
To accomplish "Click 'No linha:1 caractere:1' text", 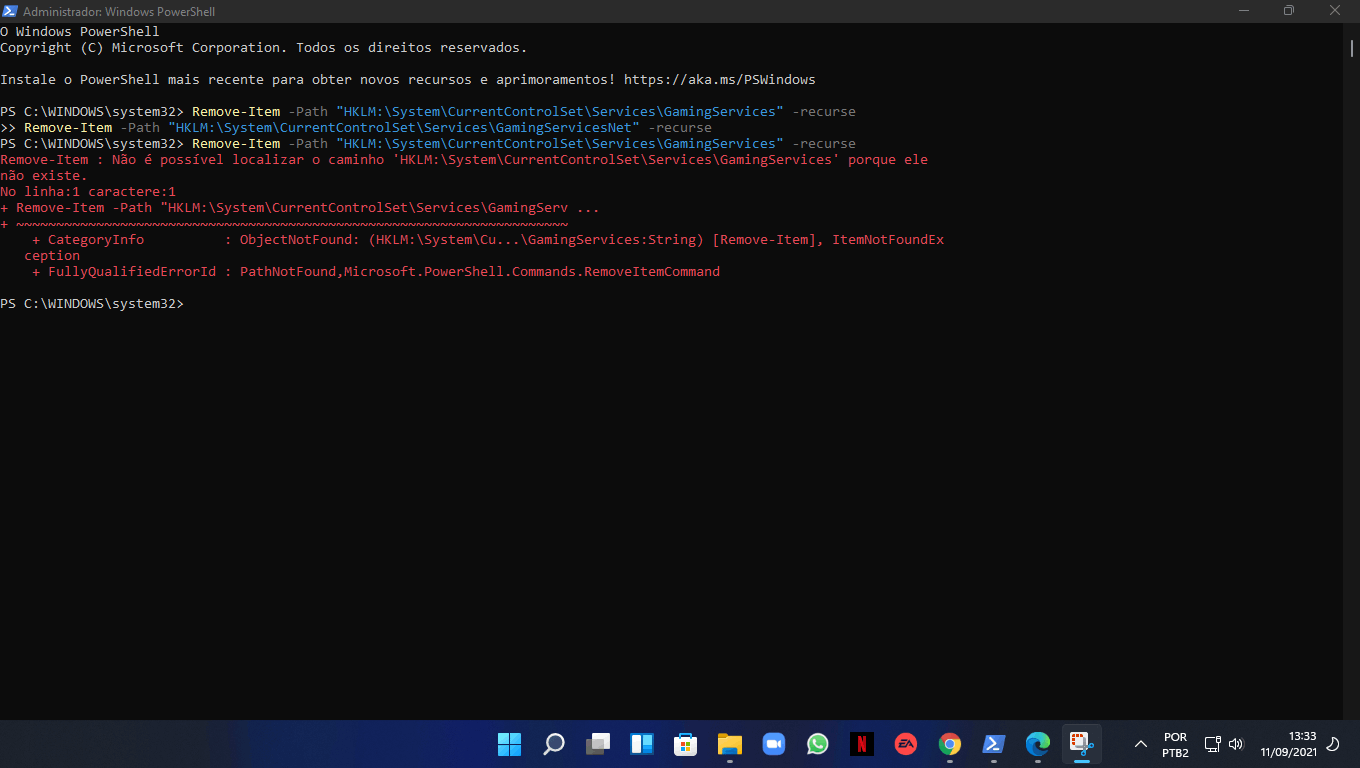I will click(x=88, y=191).
